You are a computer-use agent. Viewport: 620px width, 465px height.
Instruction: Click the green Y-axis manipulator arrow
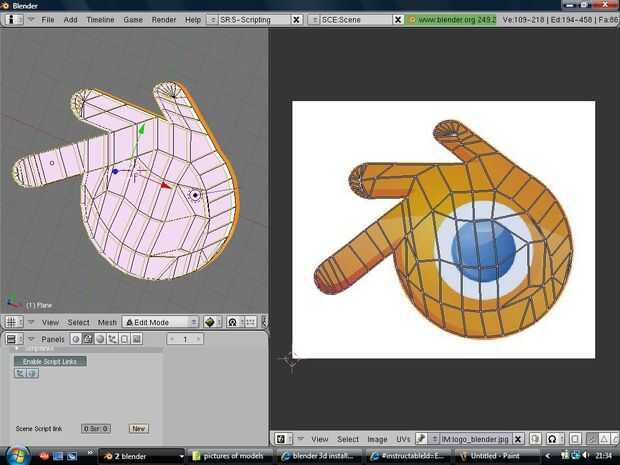(142, 129)
